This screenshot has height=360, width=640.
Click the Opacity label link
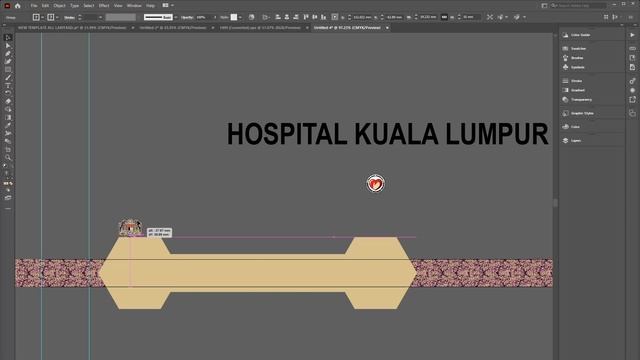pos(187,18)
